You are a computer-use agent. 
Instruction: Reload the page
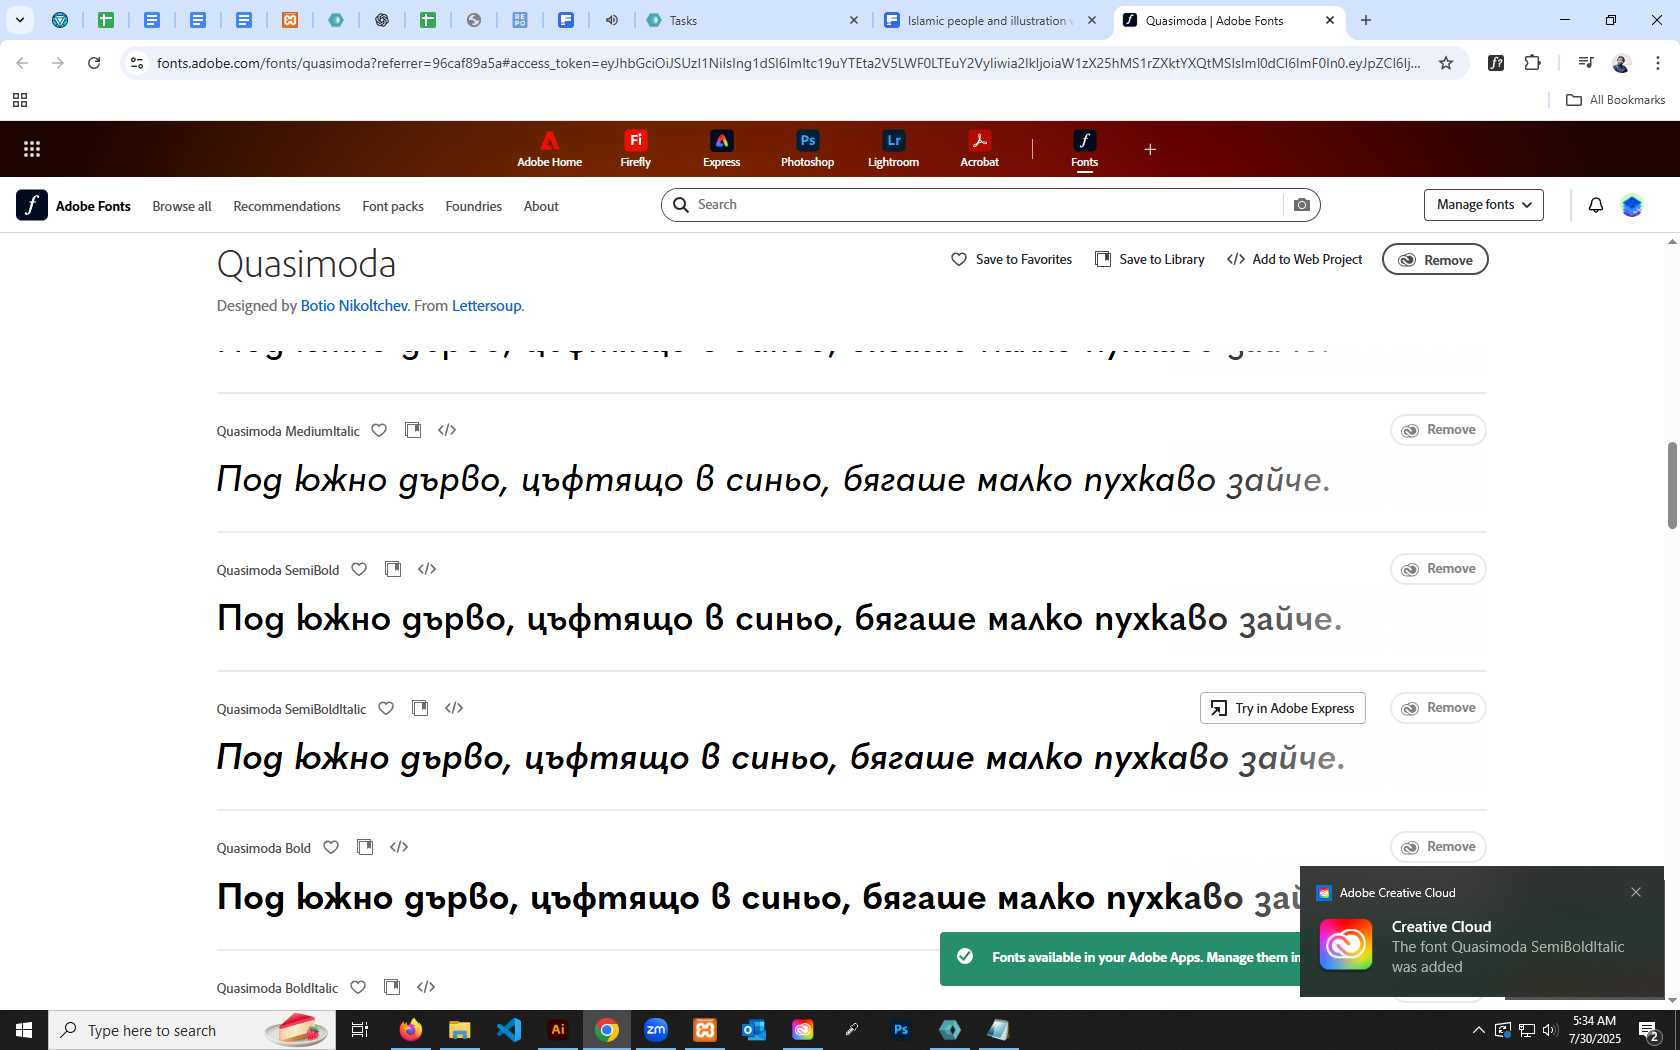[x=94, y=63]
